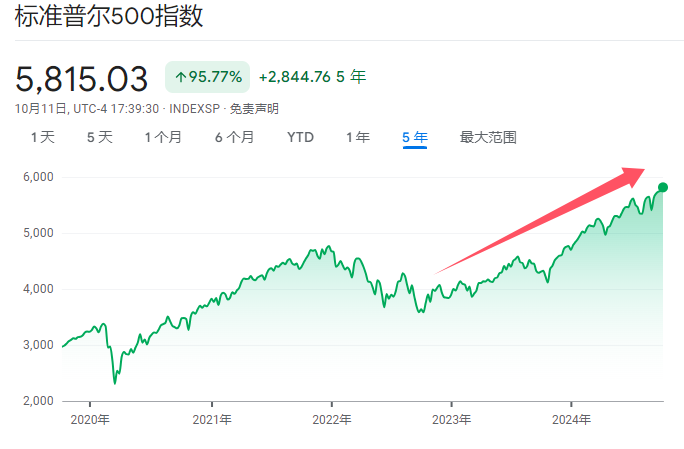Switch to the 5天 range tab
The width and height of the screenshot is (684, 449).
point(99,137)
